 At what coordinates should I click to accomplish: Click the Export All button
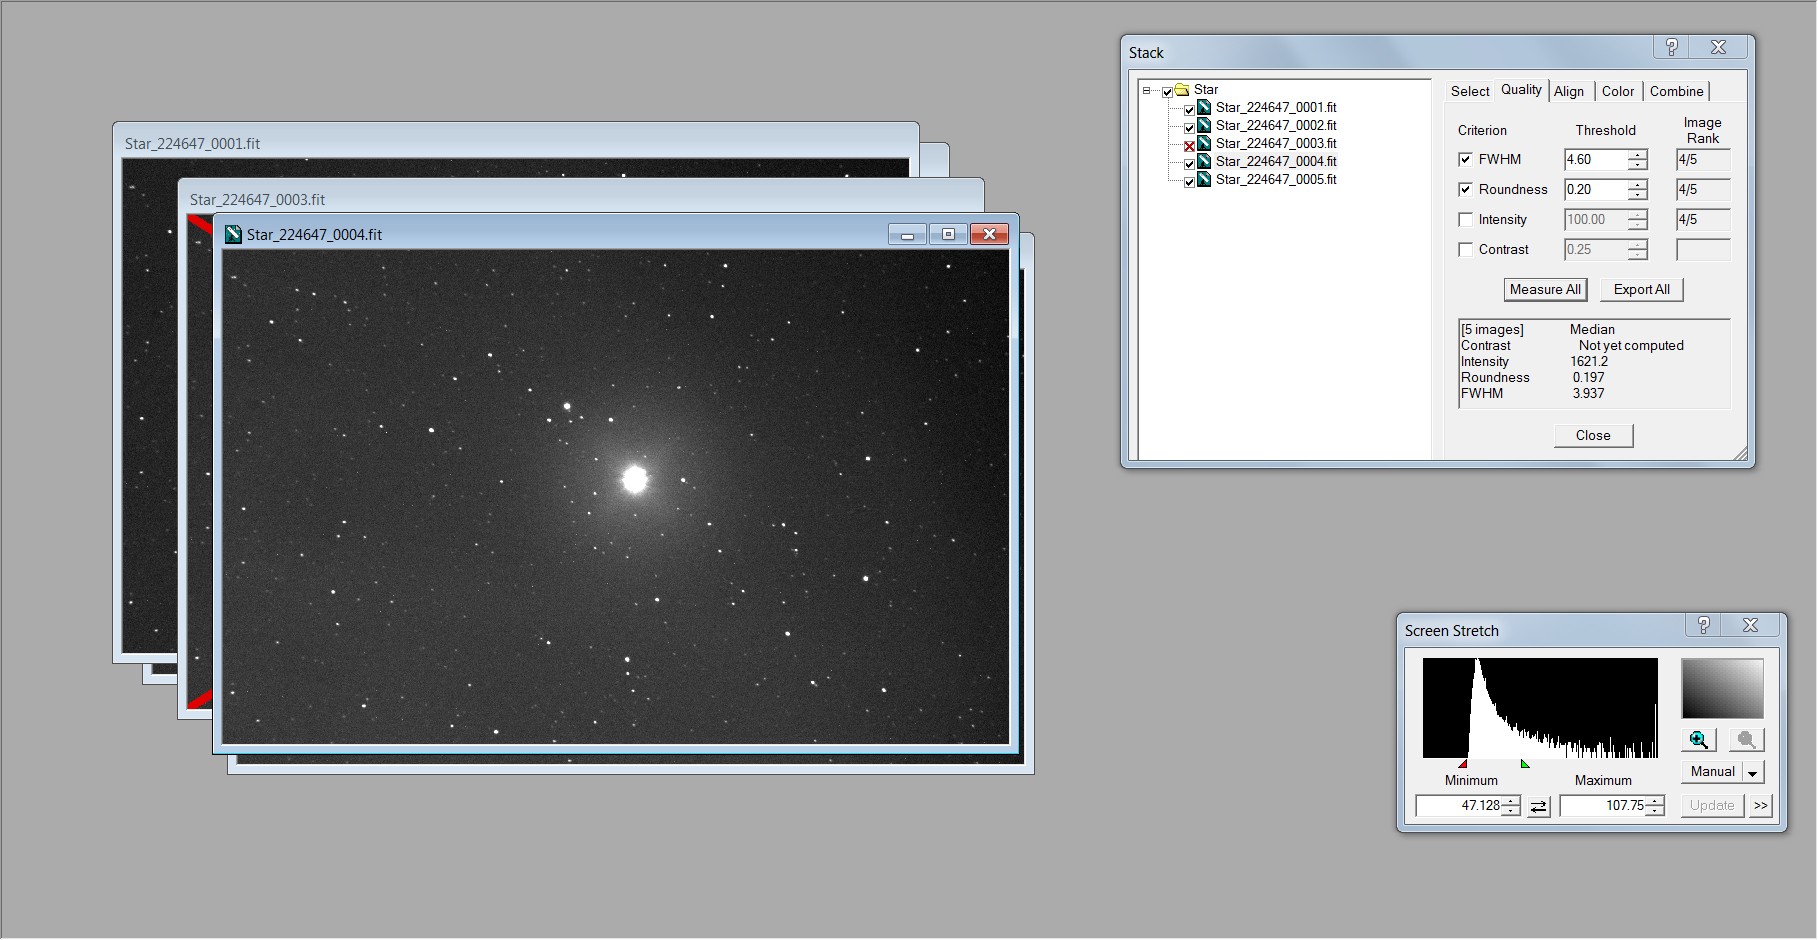(1641, 290)
